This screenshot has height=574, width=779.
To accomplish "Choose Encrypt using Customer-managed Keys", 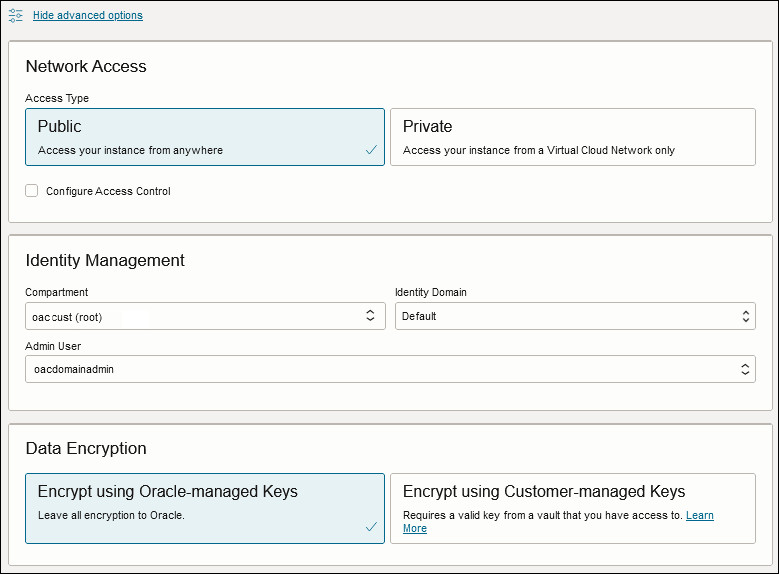I will (x=572, y=500).
